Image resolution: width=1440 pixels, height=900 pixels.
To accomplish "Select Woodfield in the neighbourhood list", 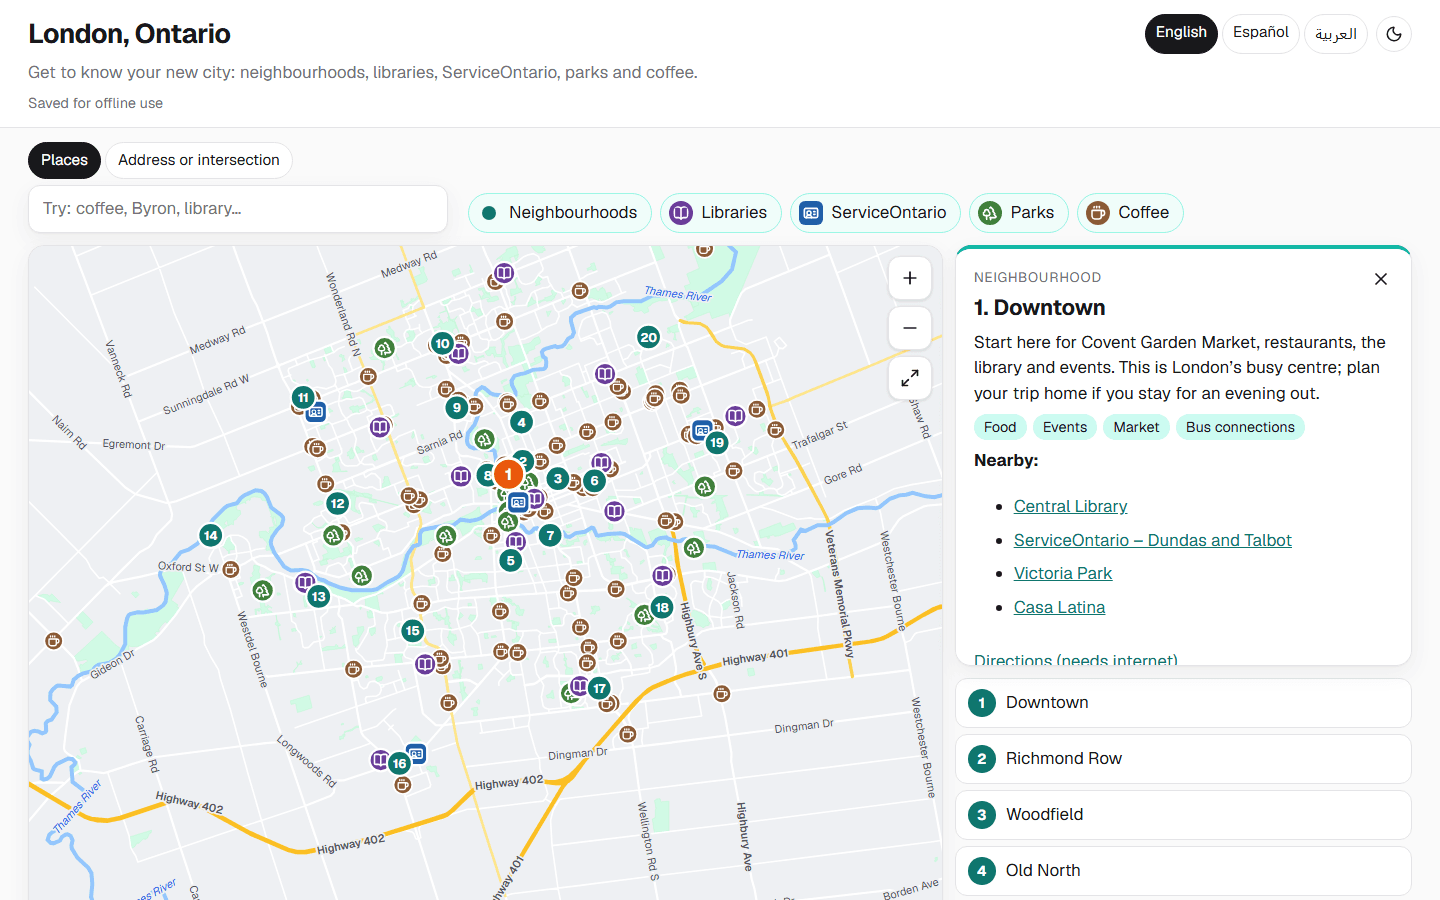I will tap(1184, 815).
